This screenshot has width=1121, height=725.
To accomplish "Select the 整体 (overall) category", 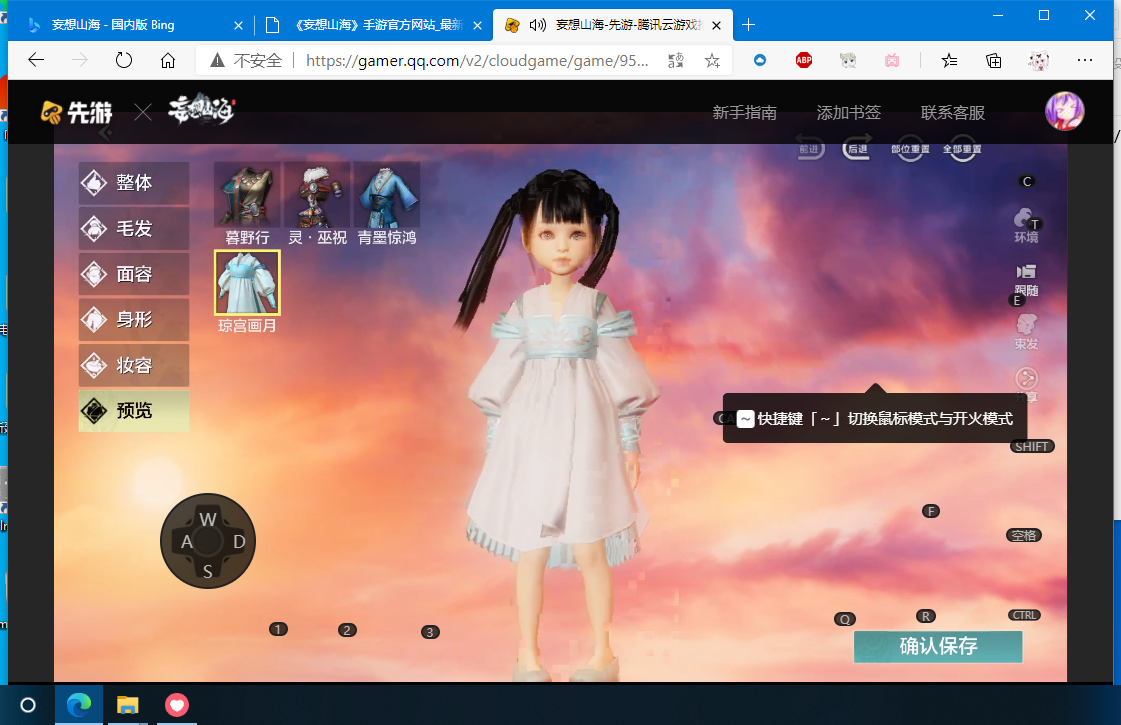I will click(x=134, y=183).
